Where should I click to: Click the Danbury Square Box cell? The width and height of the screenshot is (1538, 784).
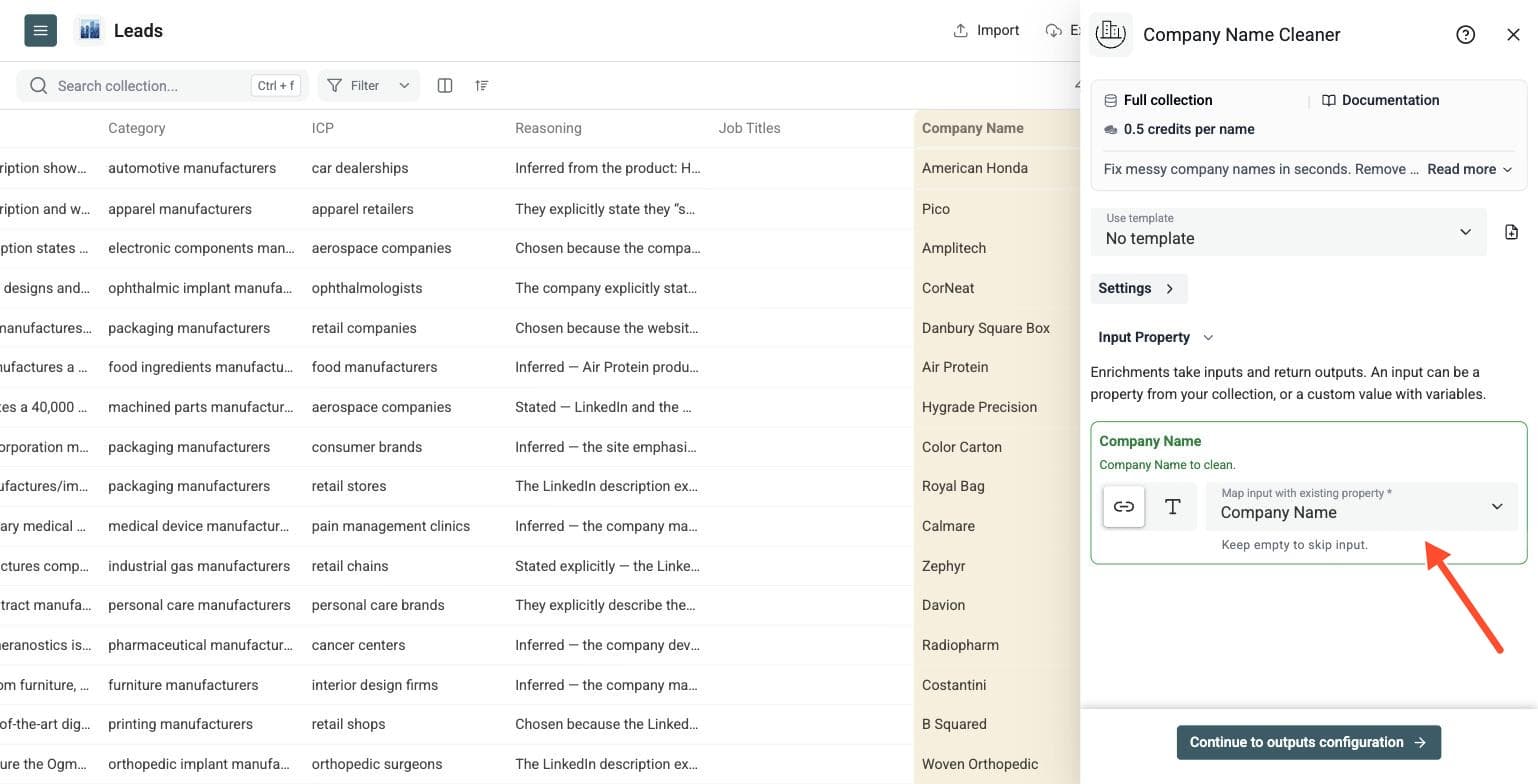[x=986, y=328]
